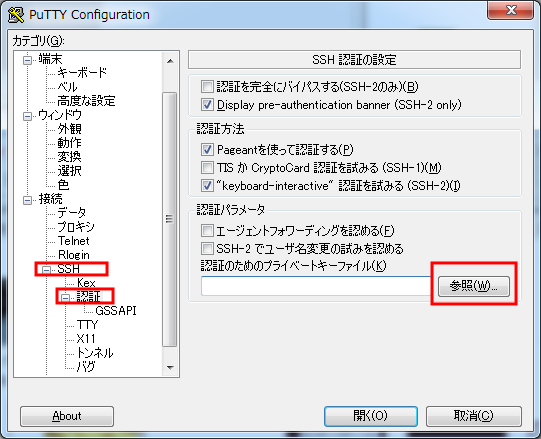Select 動作 category item
Viewport: 541px width, 439px height.
[x=69, y=143]
